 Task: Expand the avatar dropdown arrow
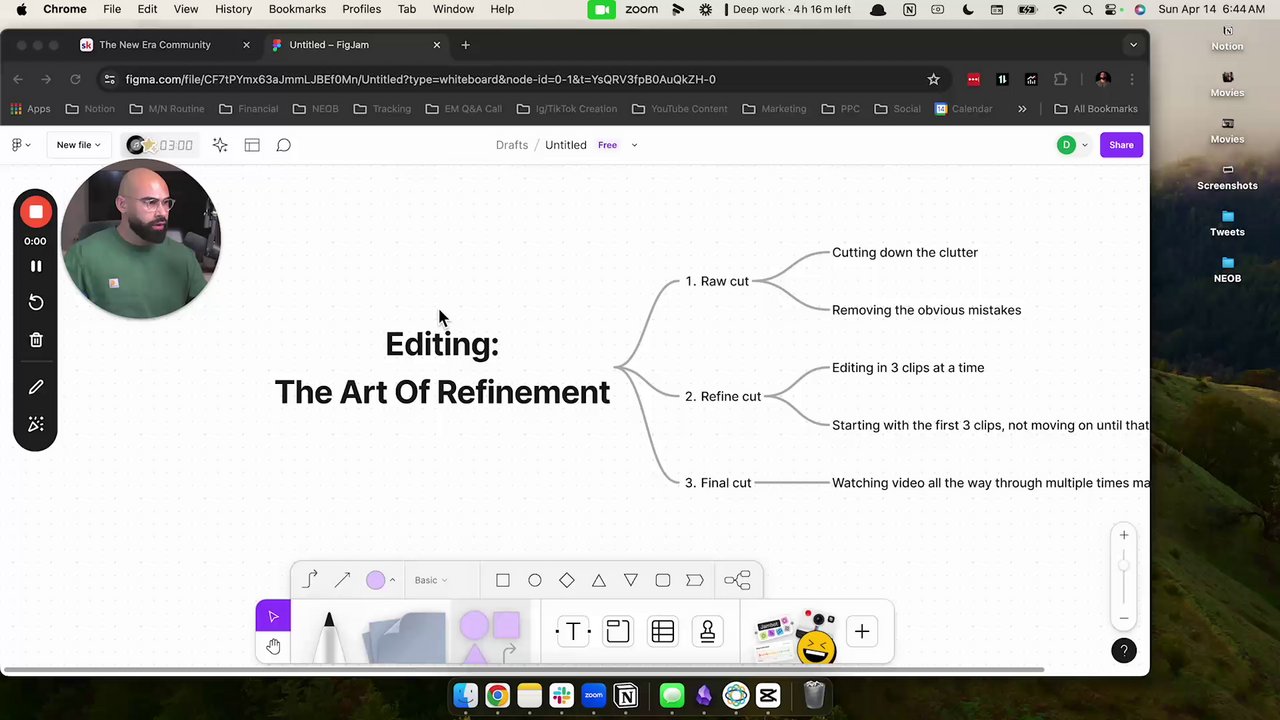tap(1085, 145)
